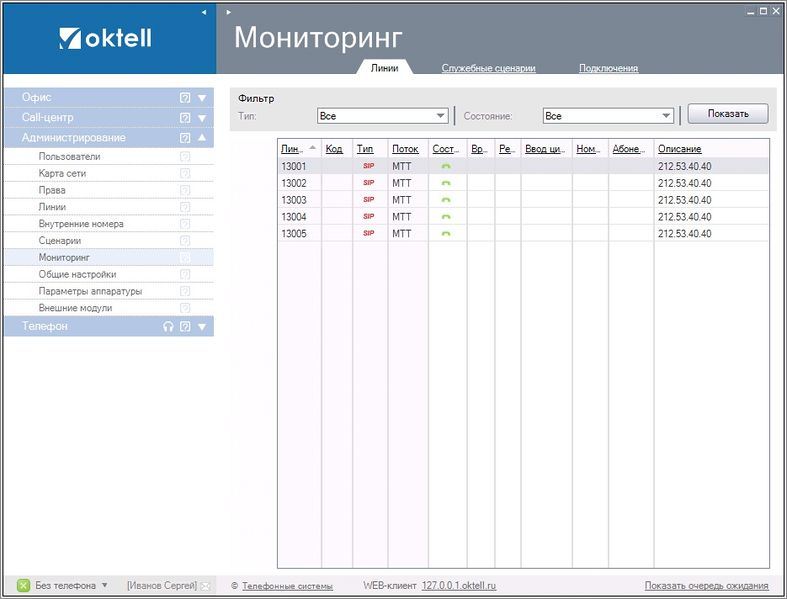Click green phone state icon for line 13002

(446, 183)
